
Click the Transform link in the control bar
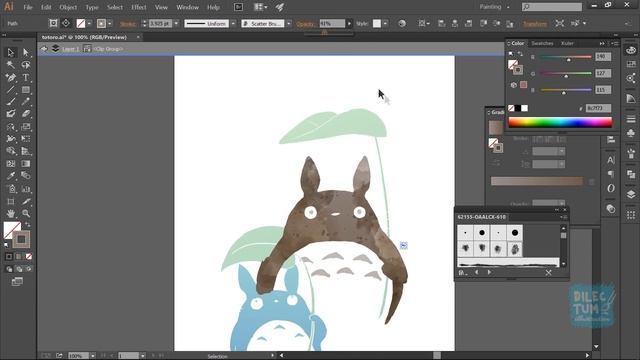(x=535, y=24)
